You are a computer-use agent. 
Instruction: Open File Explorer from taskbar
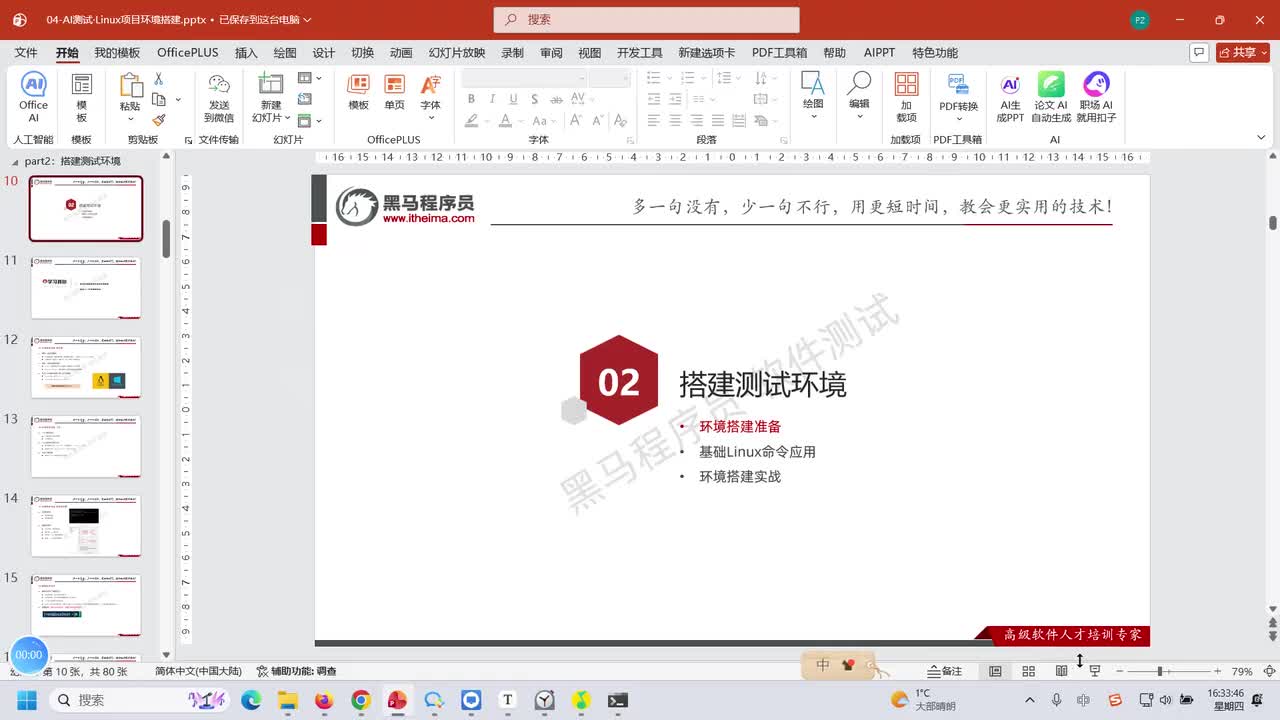tap(288, 700)
